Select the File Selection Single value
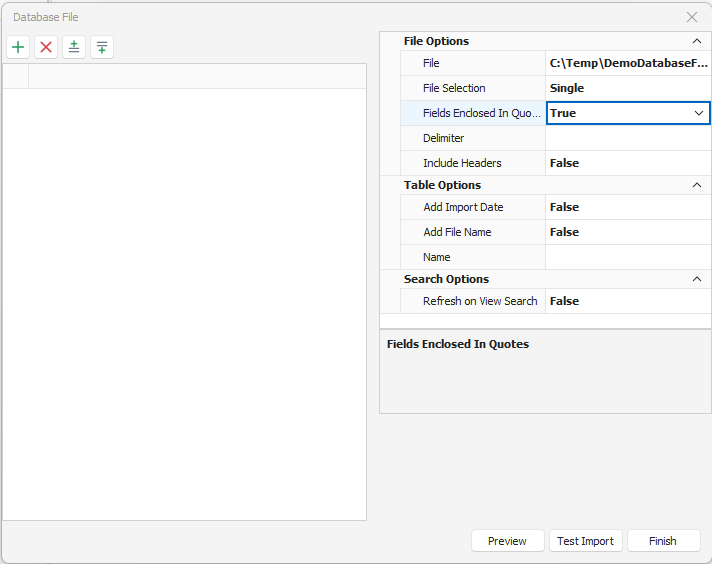712x564 pixels. 628,88
